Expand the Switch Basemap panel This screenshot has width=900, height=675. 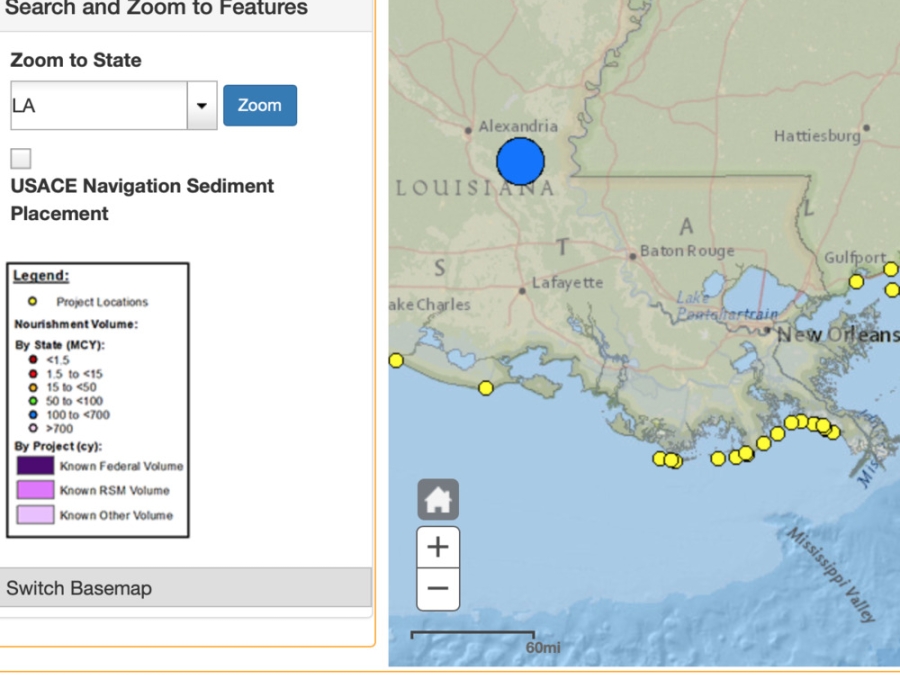point(186,588)
